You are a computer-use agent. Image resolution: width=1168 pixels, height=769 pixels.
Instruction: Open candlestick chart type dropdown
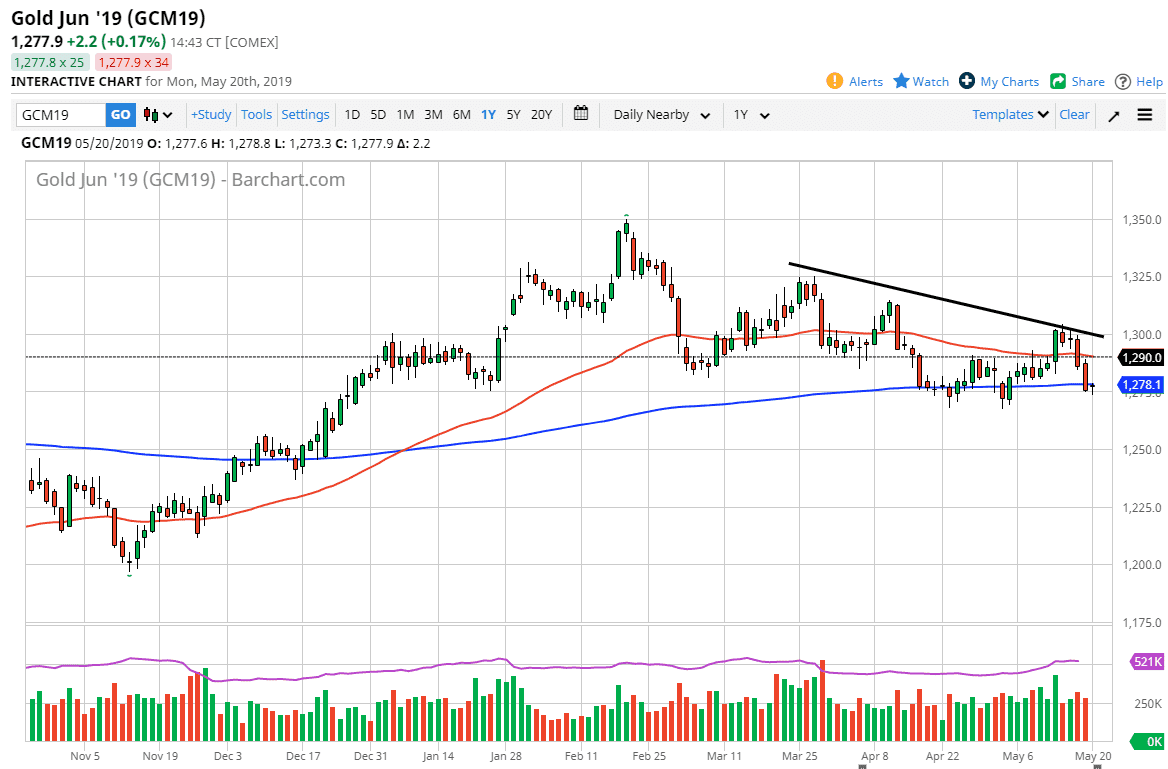158,115
